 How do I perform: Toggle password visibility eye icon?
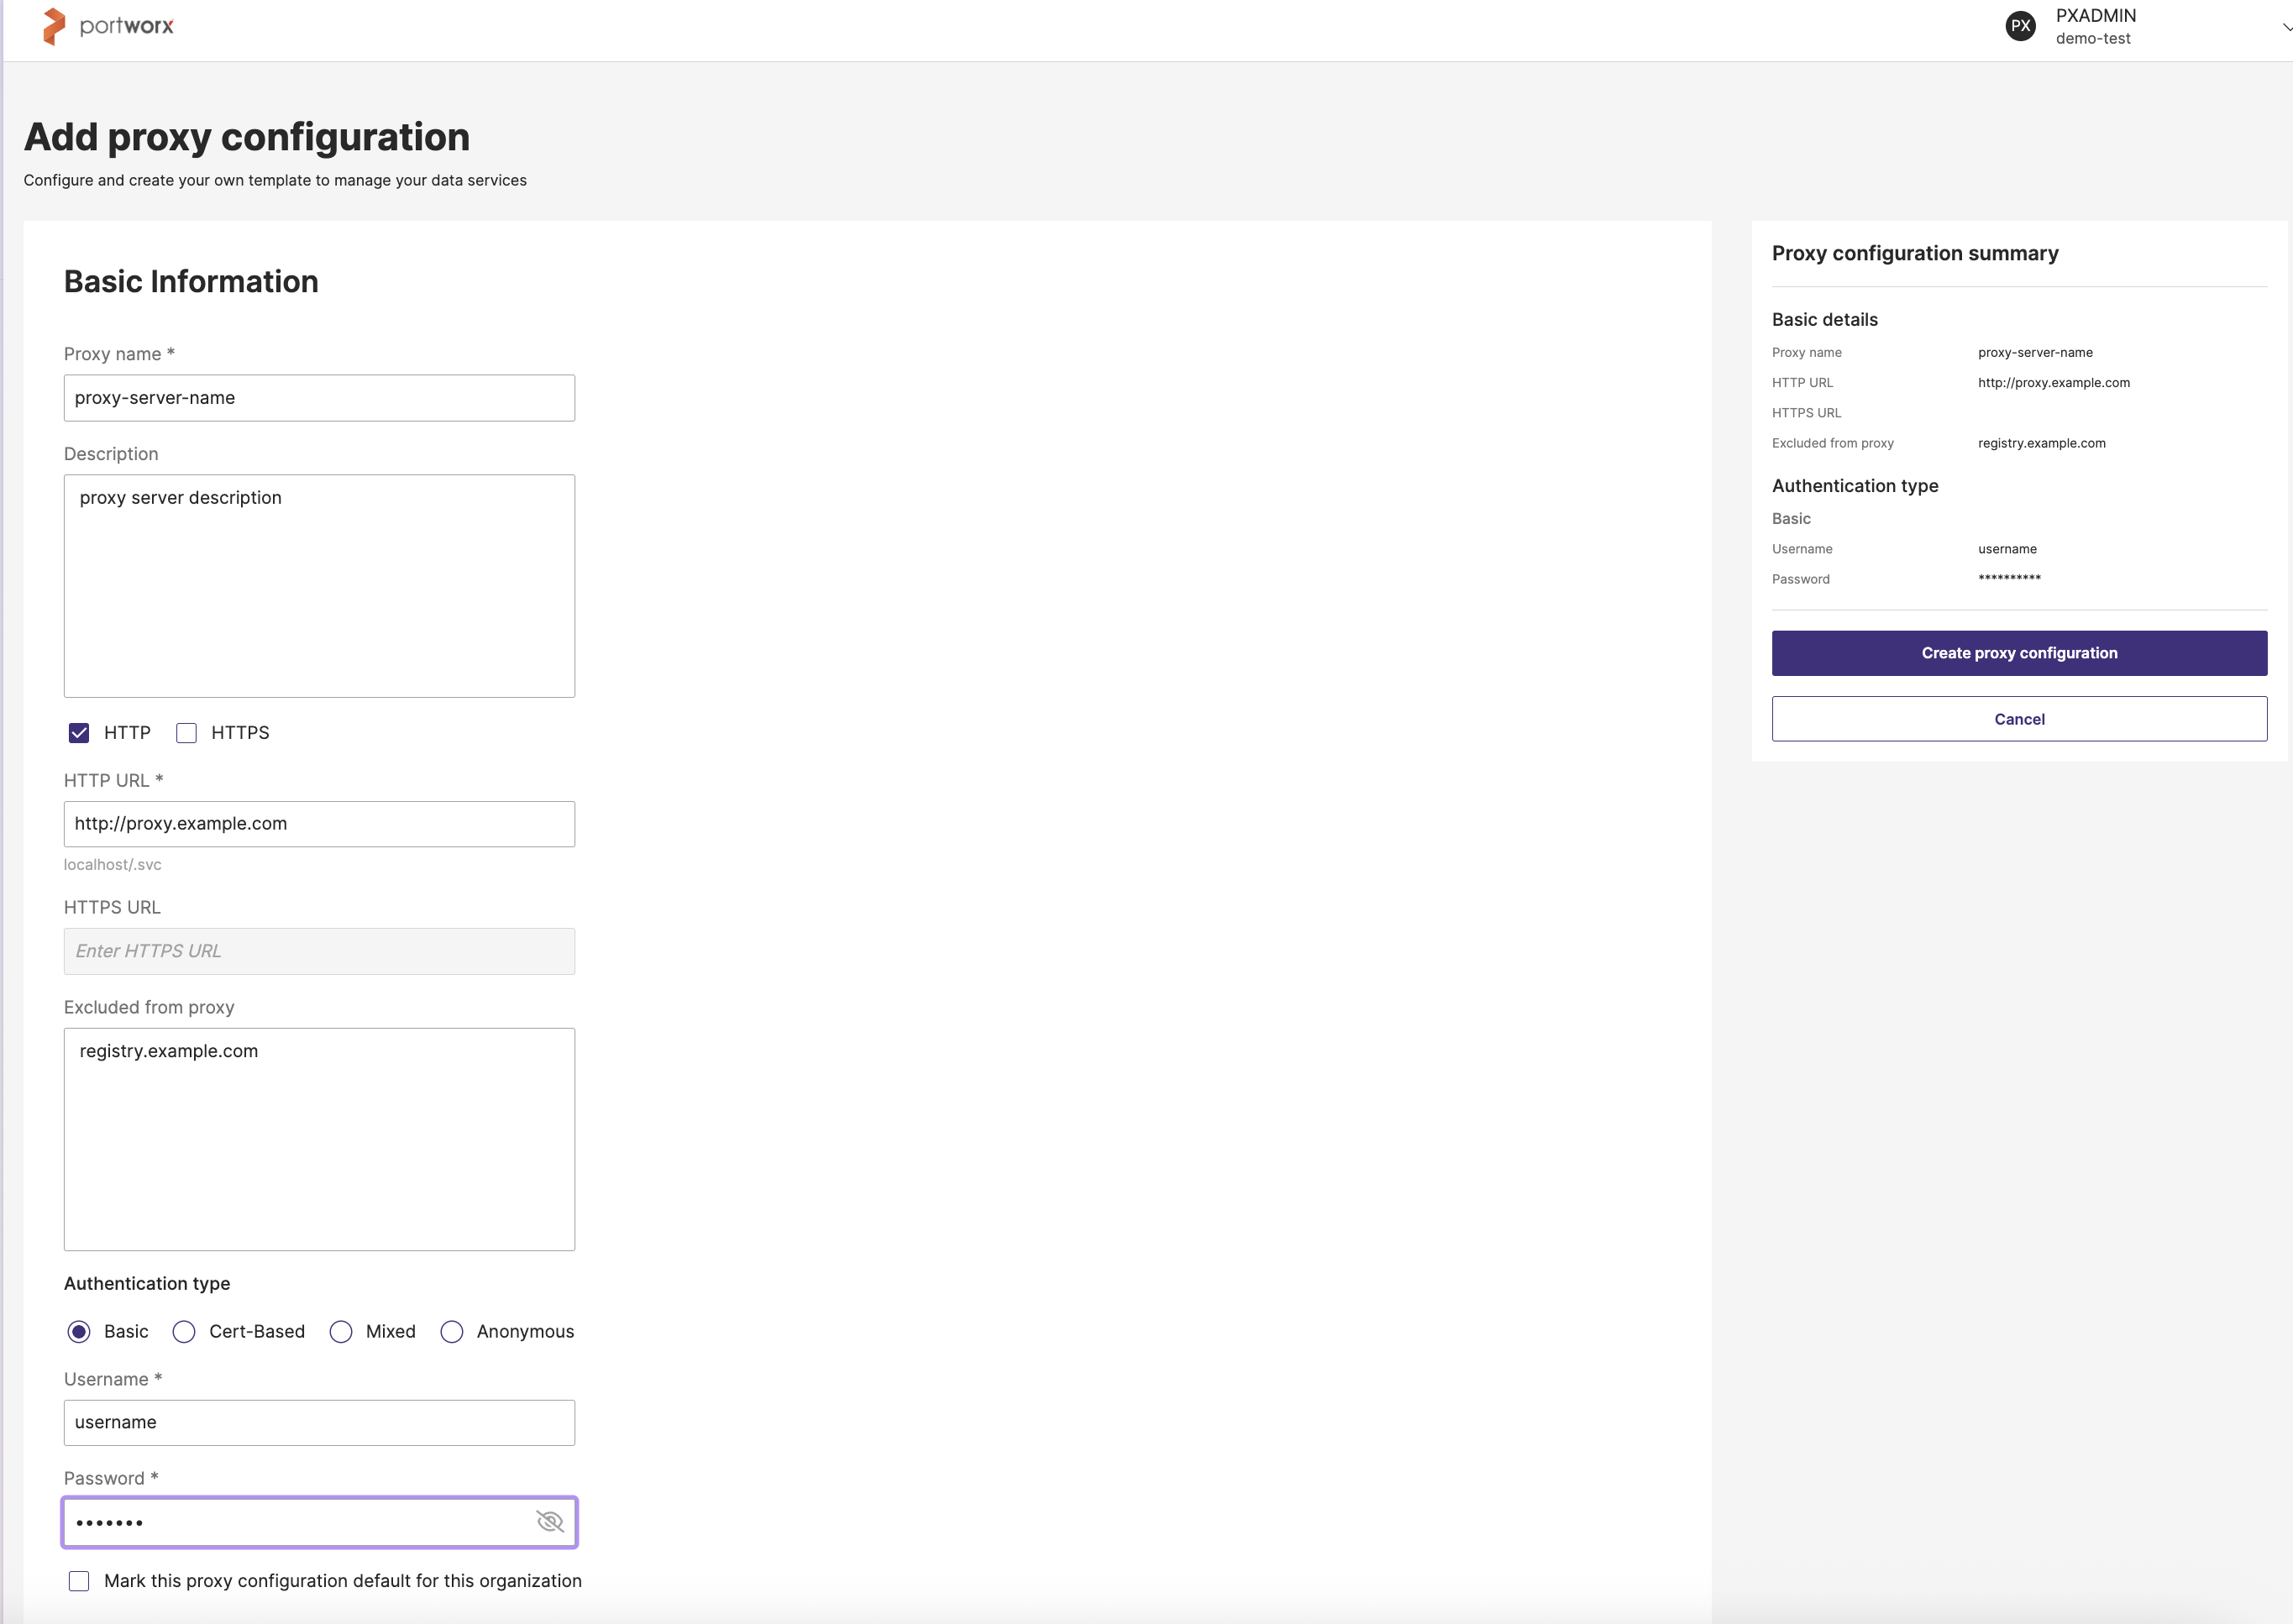(550, 1521)
